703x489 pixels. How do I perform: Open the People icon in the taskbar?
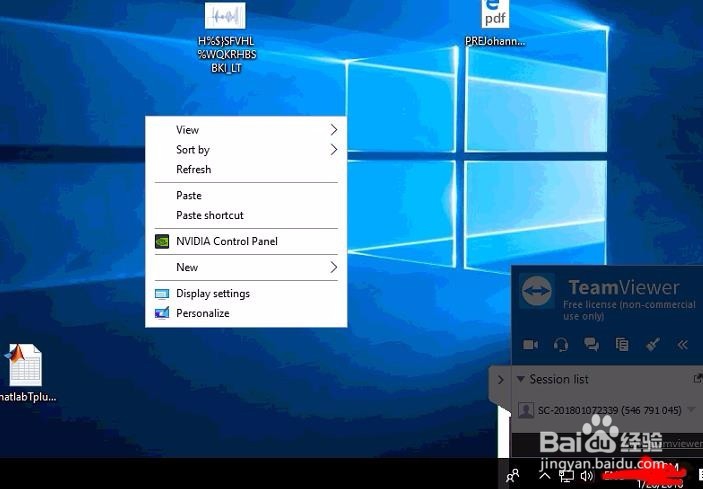point(512,475)
